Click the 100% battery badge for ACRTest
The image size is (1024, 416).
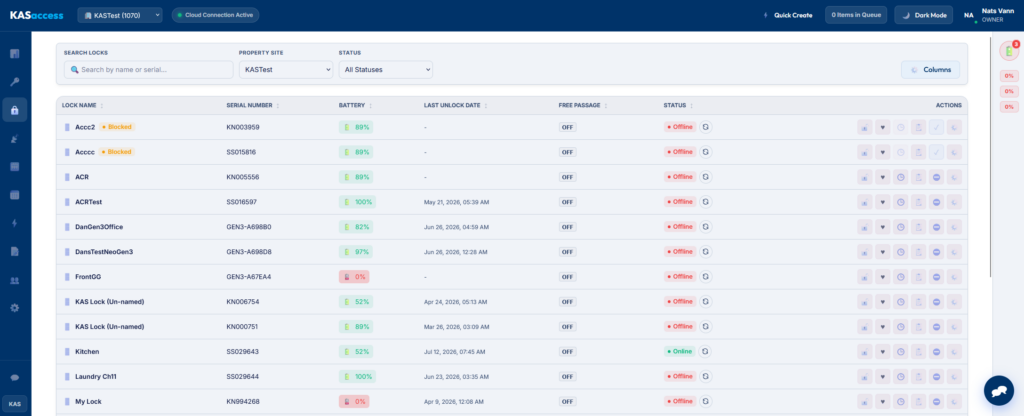357,202
